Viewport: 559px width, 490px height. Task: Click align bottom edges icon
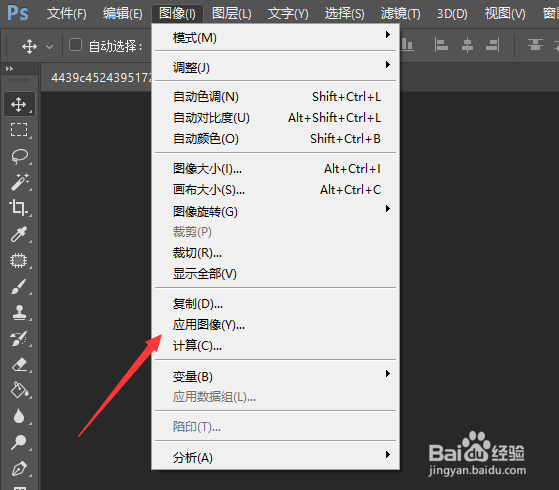[x=407, y=45]
